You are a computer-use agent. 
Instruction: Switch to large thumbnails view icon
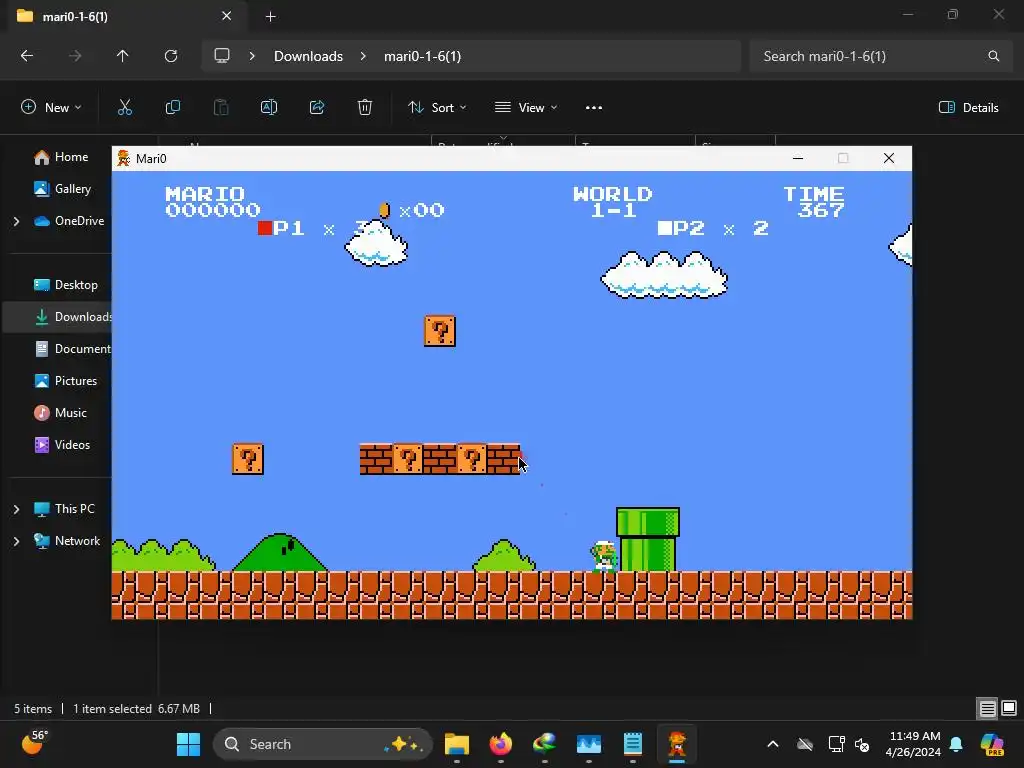(1009, 709)
